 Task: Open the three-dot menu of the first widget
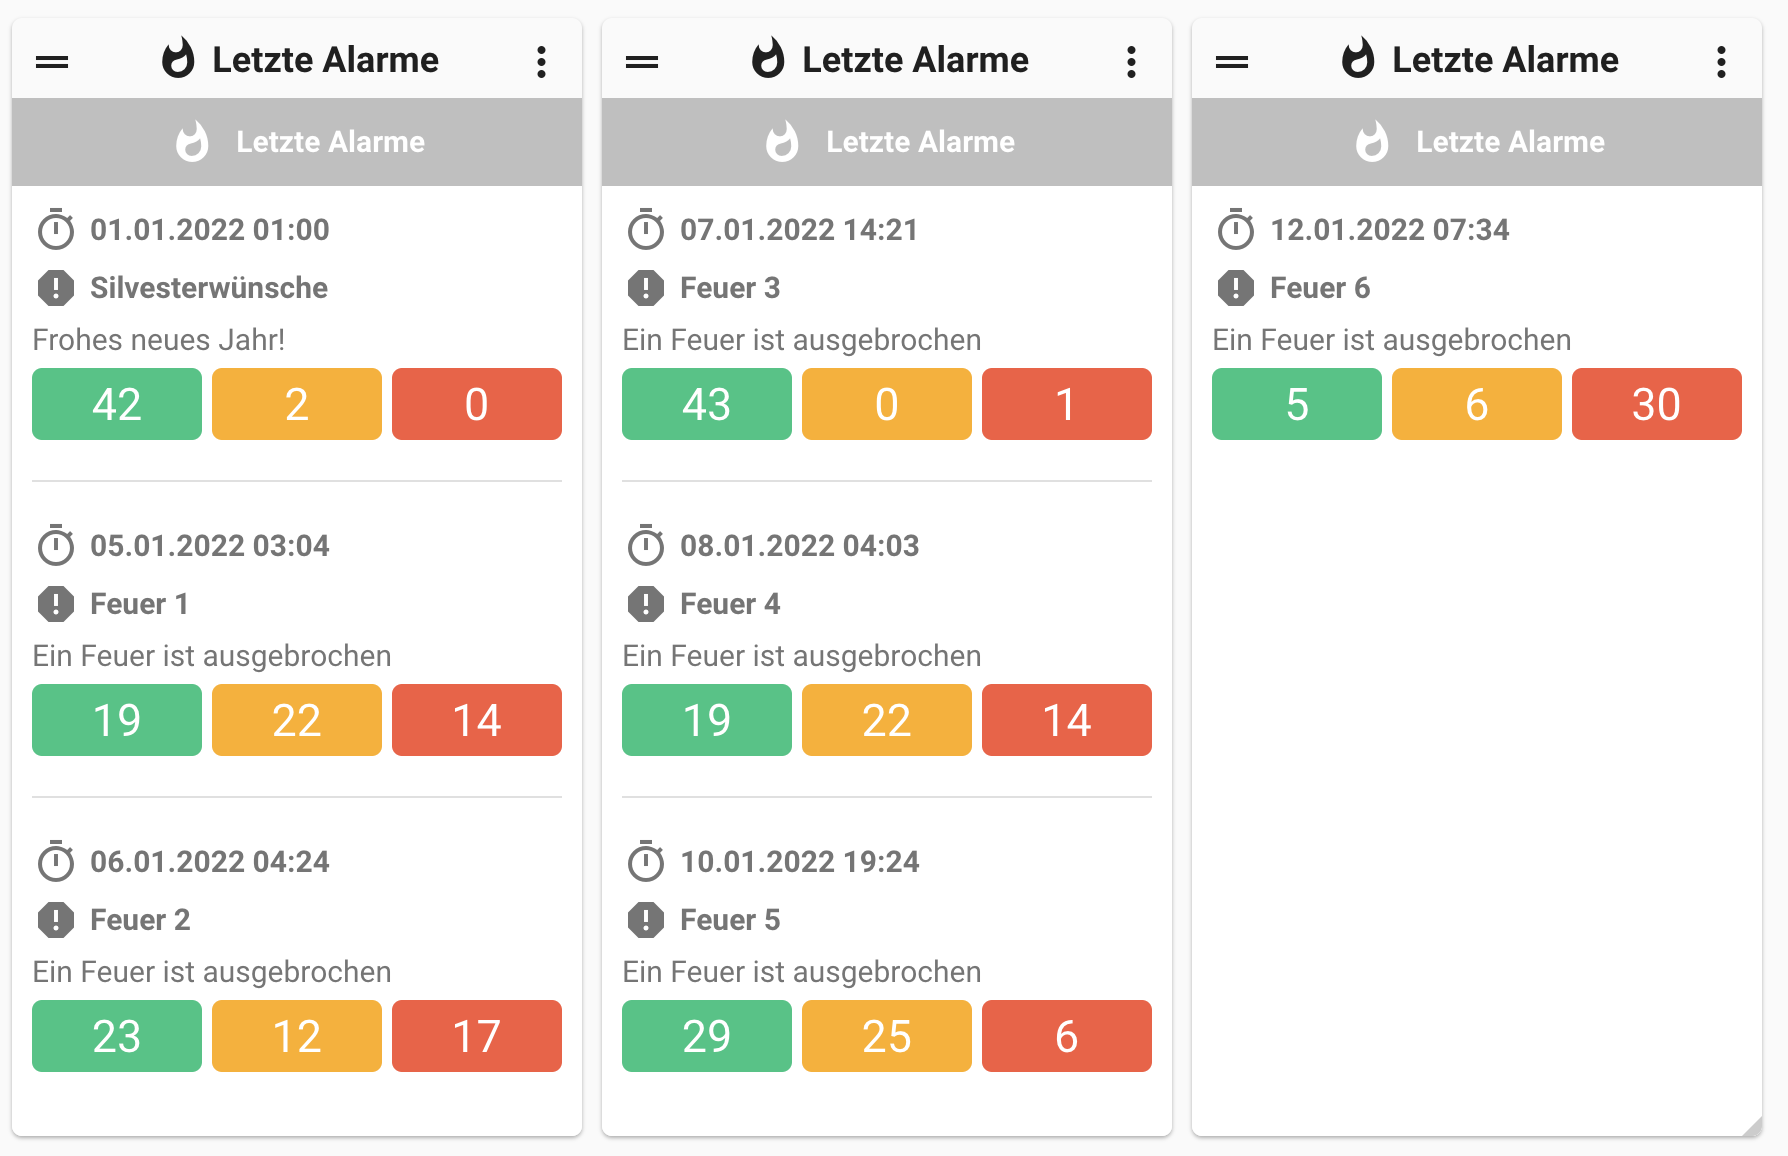541,62
